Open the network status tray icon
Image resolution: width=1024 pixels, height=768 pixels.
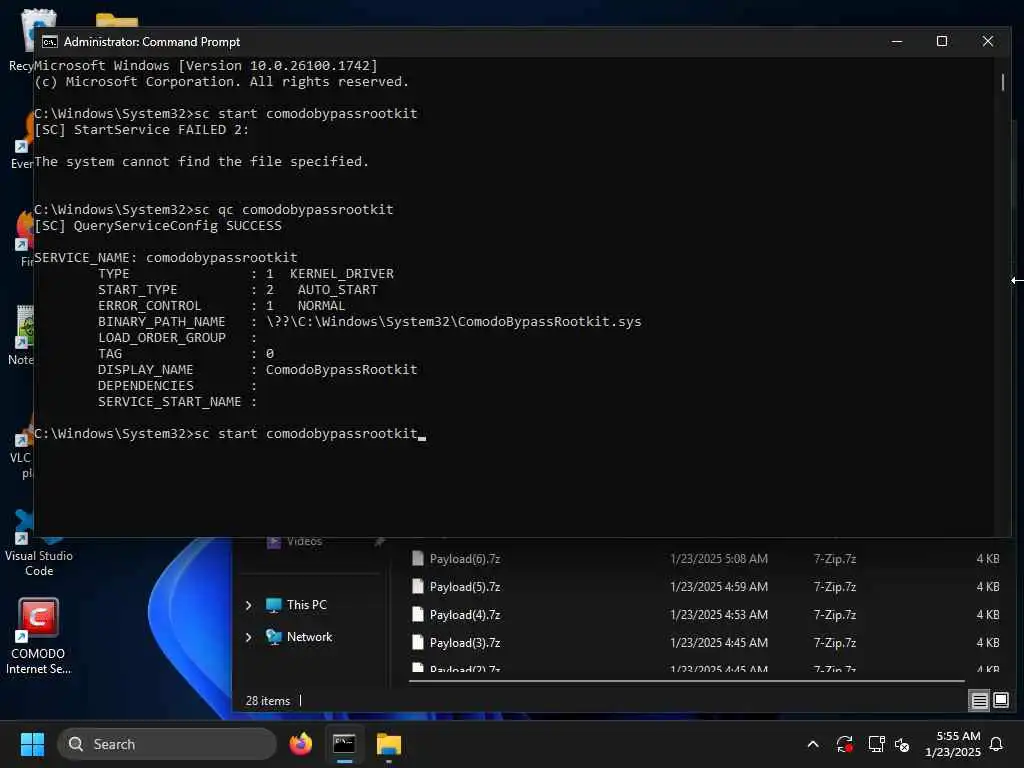click(876, 744)
